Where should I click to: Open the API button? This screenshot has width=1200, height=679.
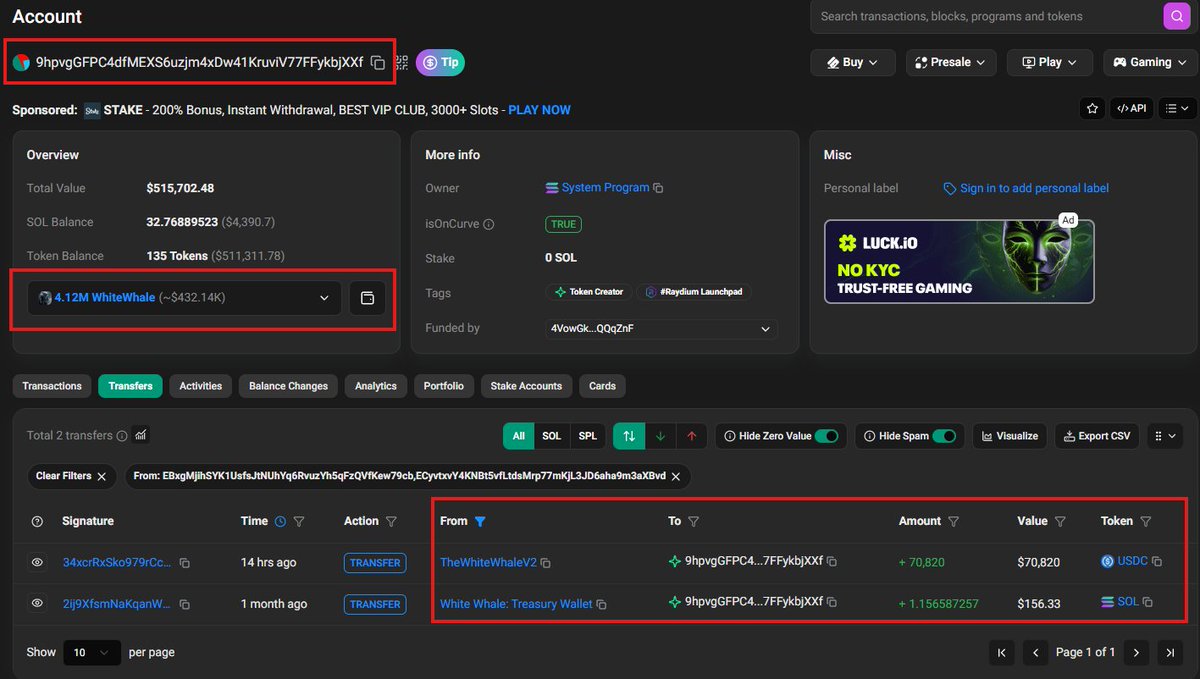[1131, 108]
